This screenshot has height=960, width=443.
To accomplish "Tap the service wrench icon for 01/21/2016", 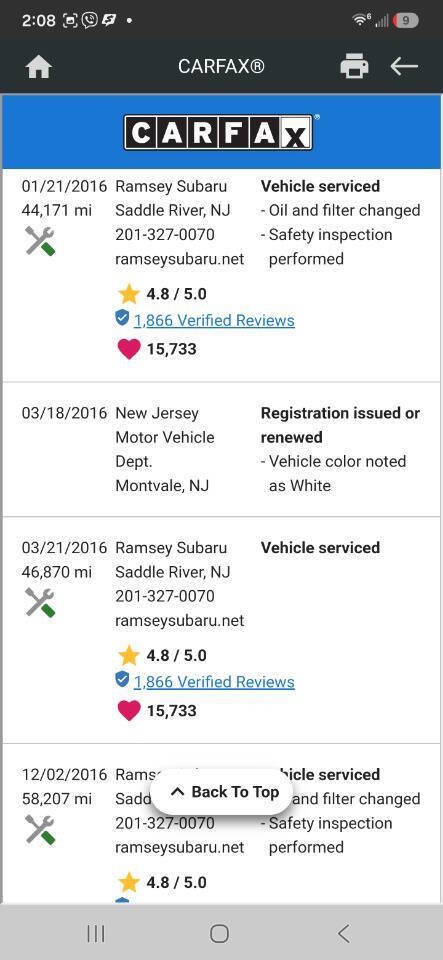I will point(40,241).
